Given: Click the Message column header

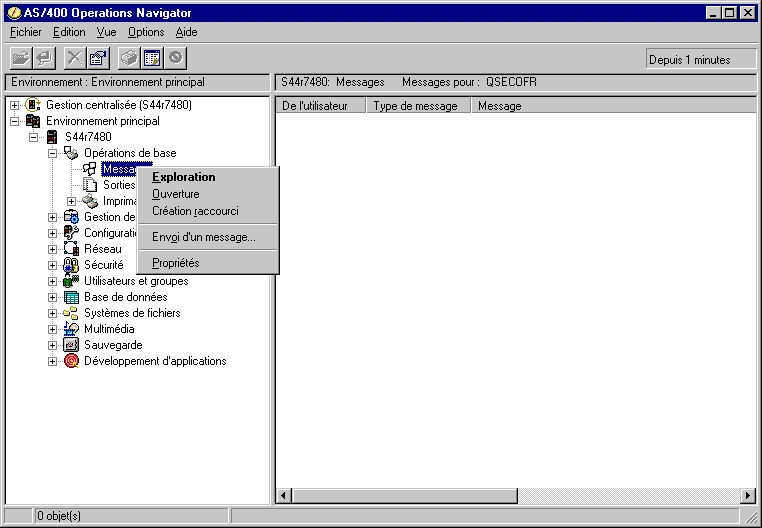Looking at the screenshot, I should pos(614,106).
